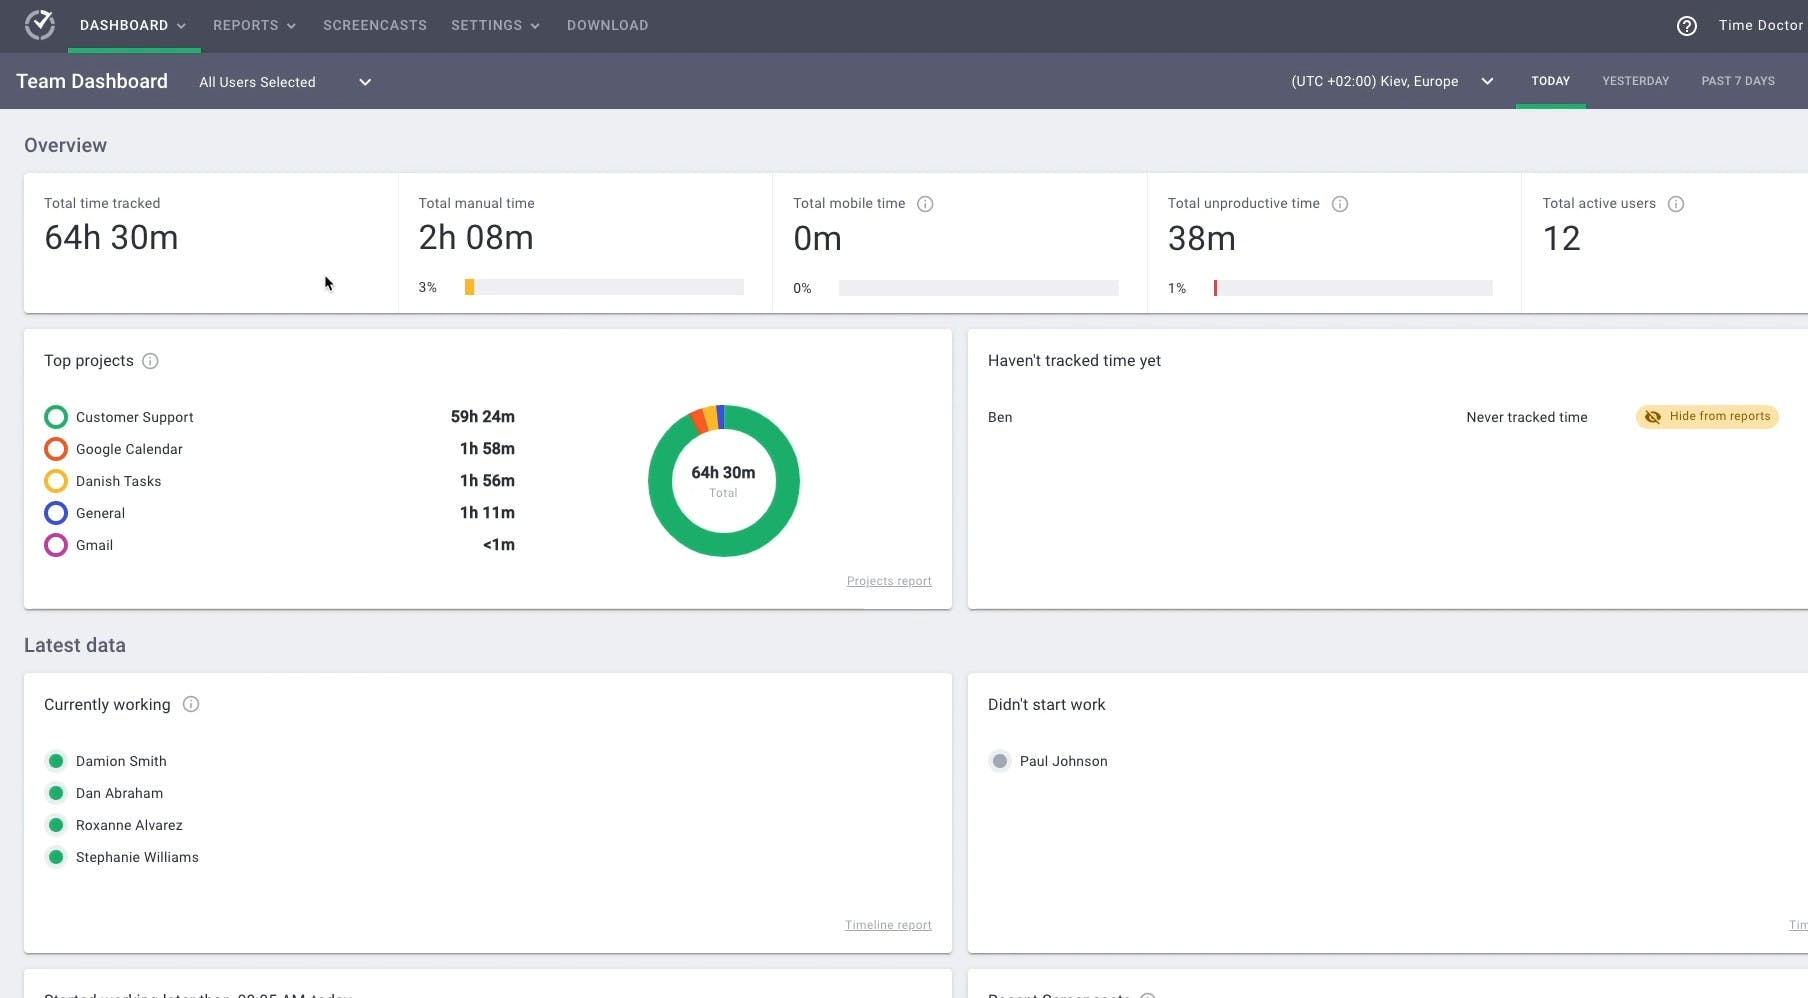The image size is (1808, 998).
Task: Click the Time Doctor logo icon
Action: (40, 25)
